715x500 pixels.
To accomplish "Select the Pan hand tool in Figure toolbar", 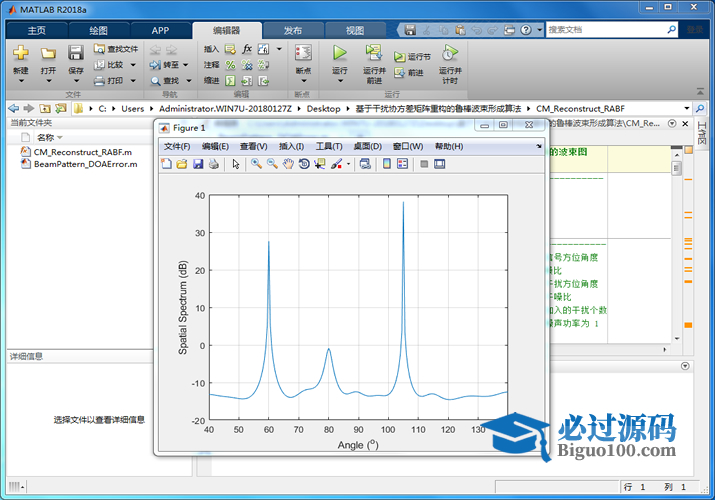I will 288,164.
